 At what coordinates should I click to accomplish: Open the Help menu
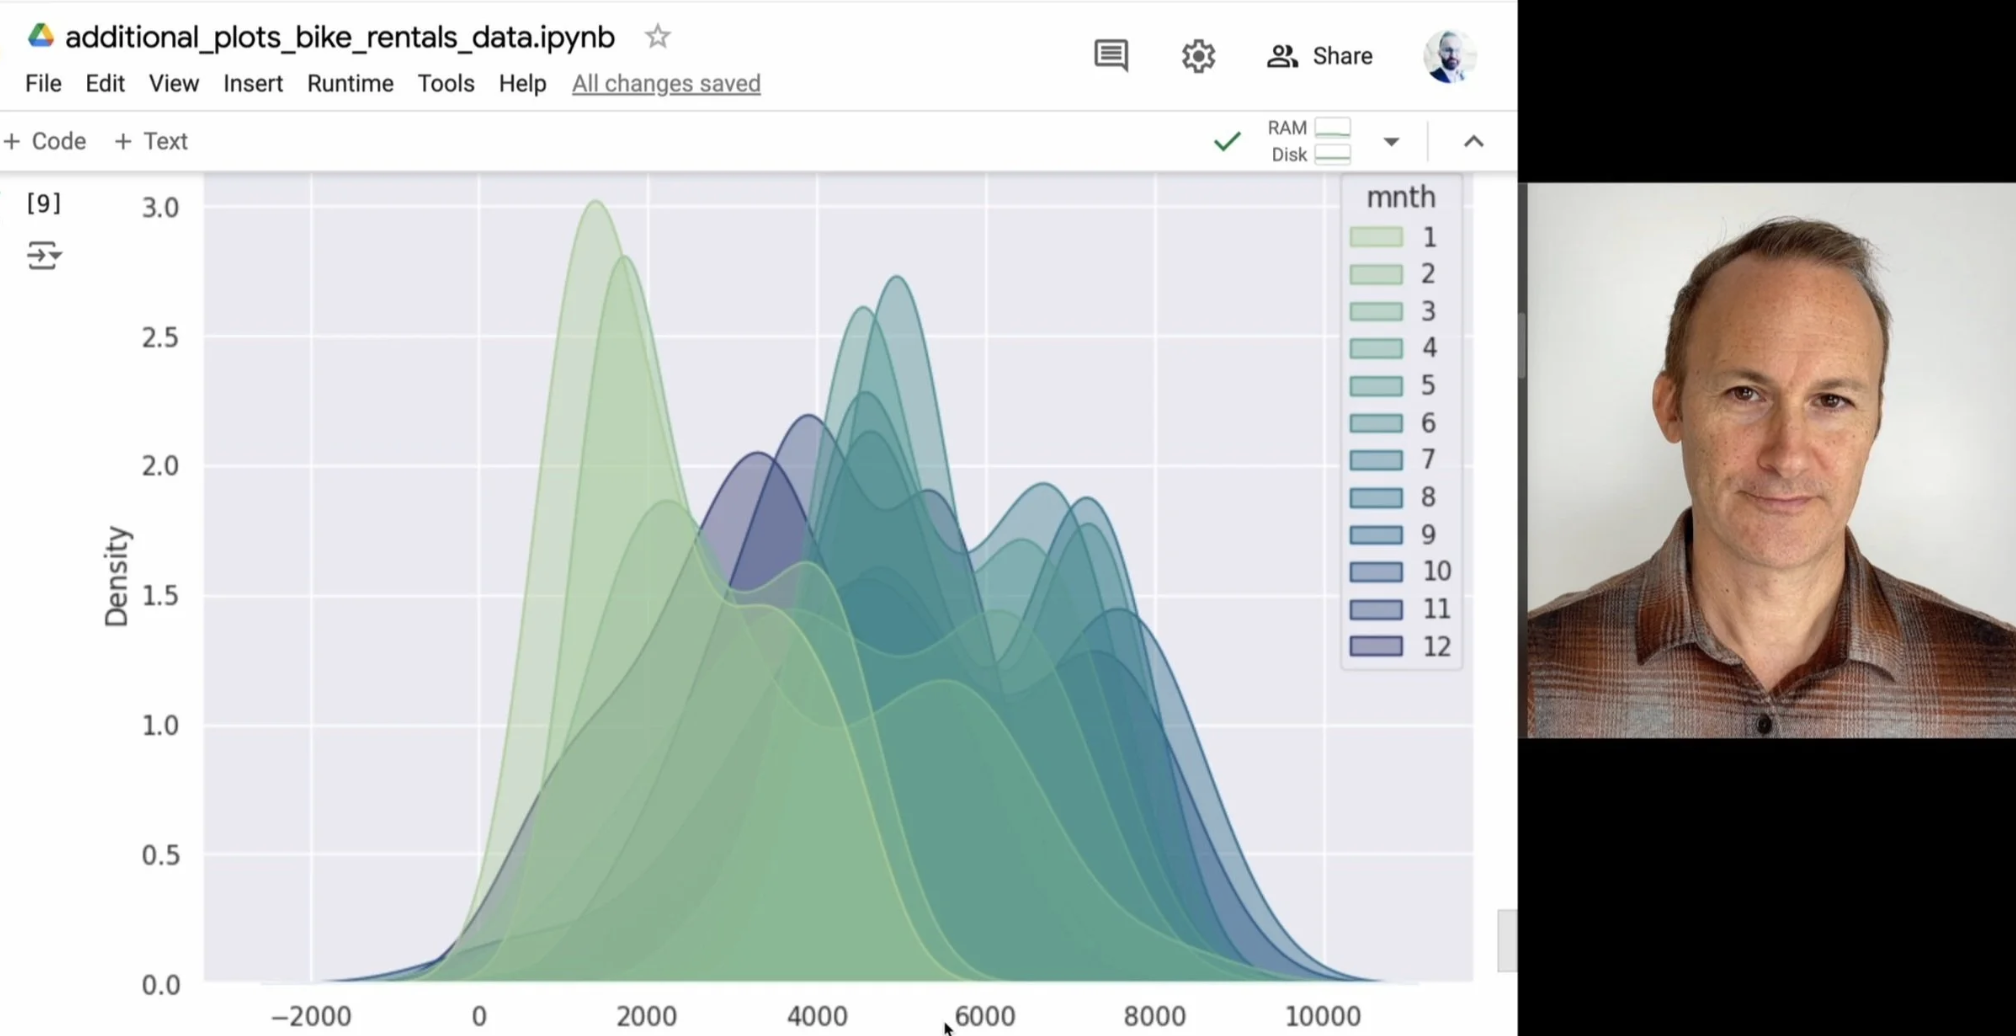pos(522,84)
